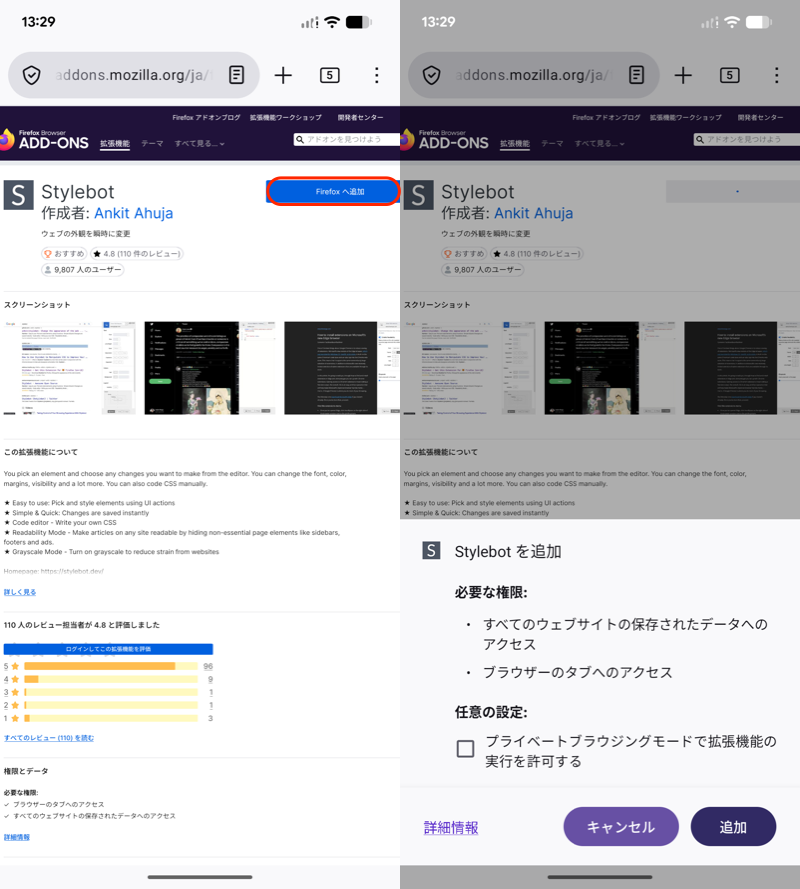Tap the tab counter showing 5
The height and width of the screenshot is (889, 800).
click(x=329, y=75)
